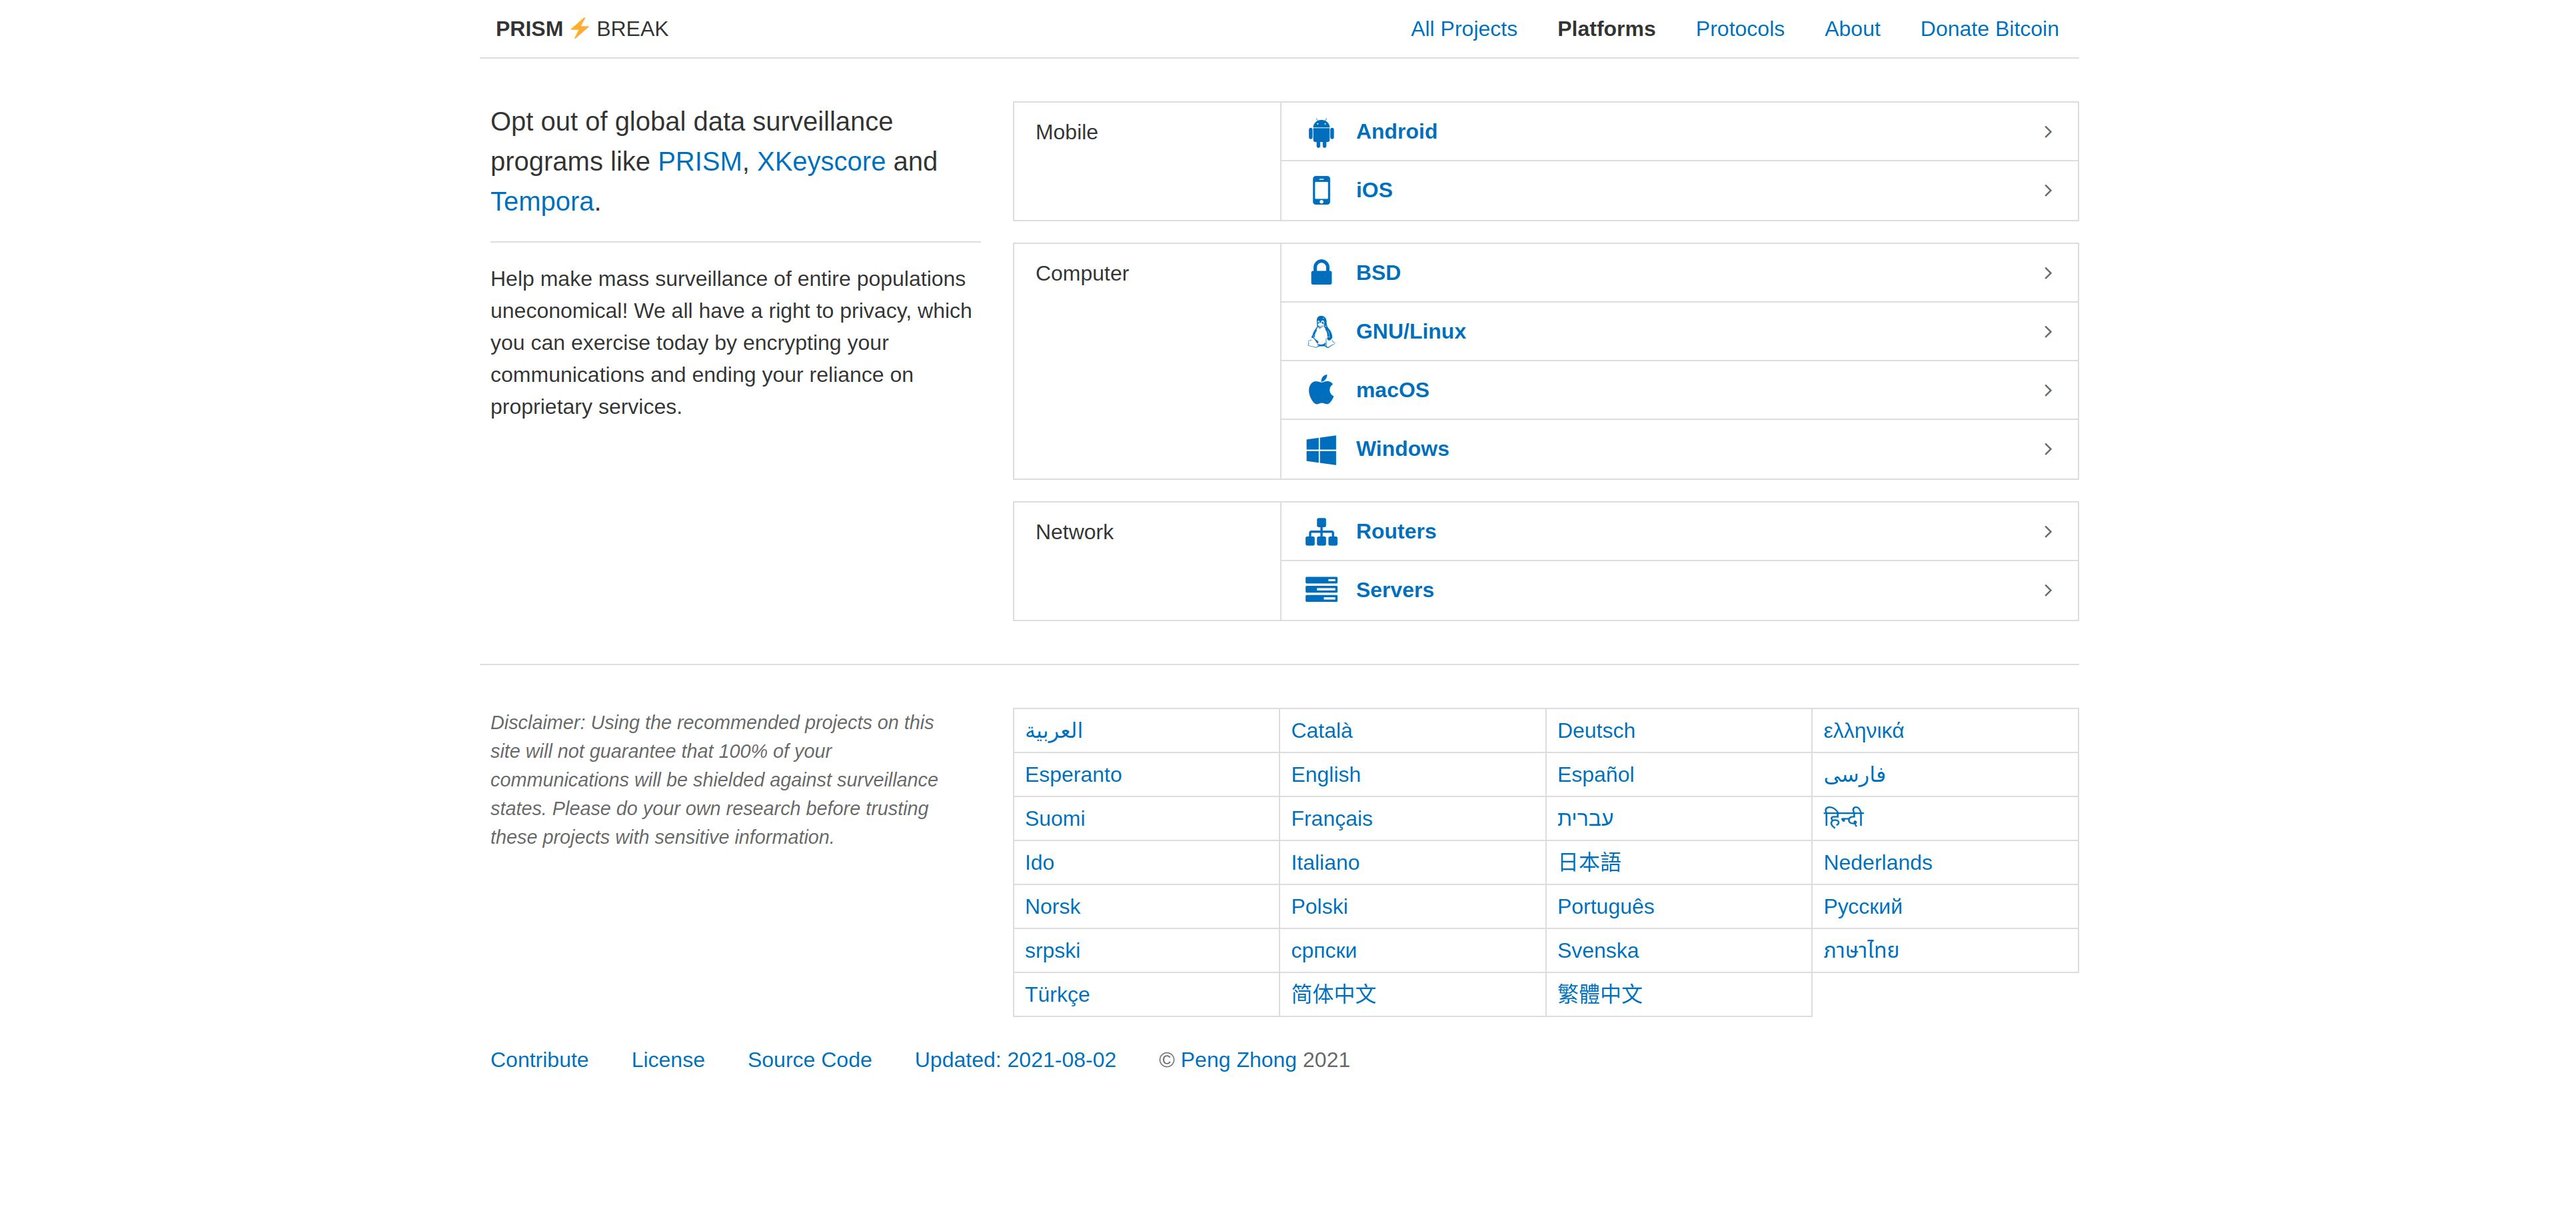Screen dimensions: 2559x1205
Task: Open the All Projects menu item
Action: (x=1463, y=29)
